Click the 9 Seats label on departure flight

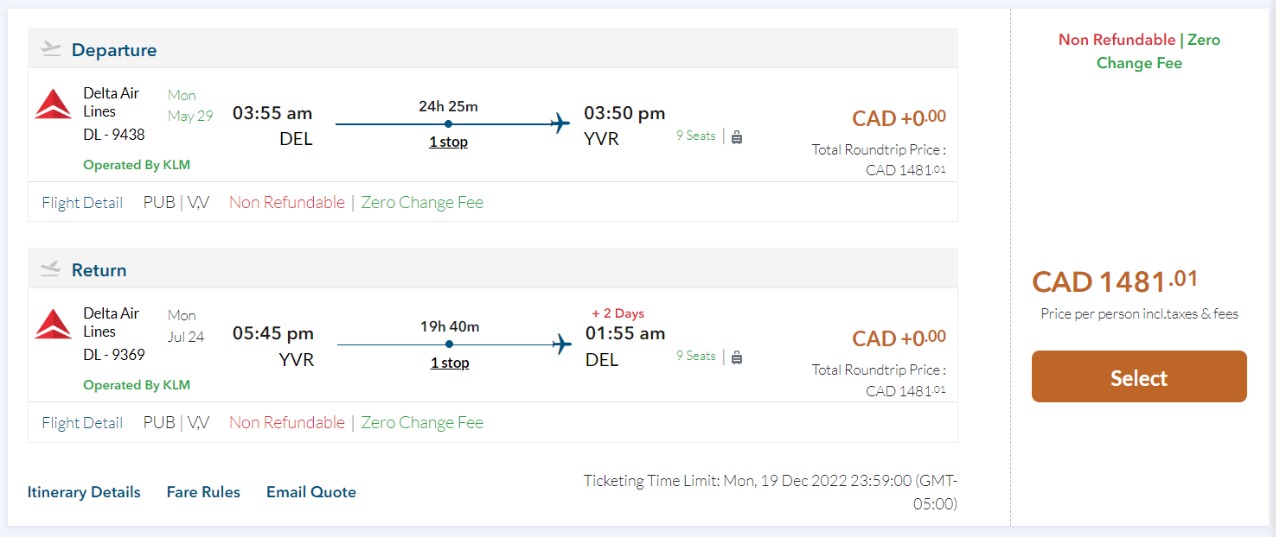pos(695,136)
